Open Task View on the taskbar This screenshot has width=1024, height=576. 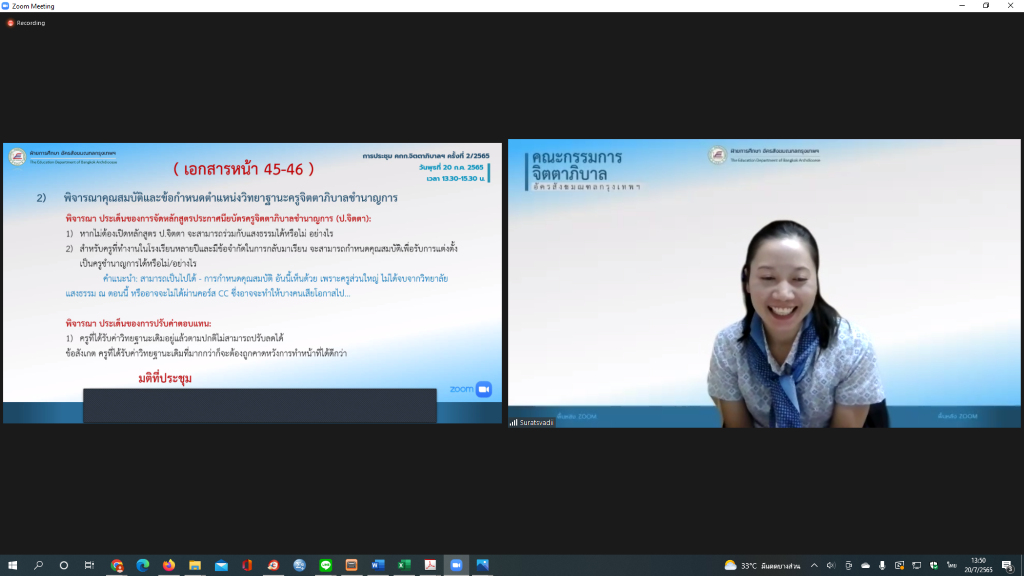[89, 565]
